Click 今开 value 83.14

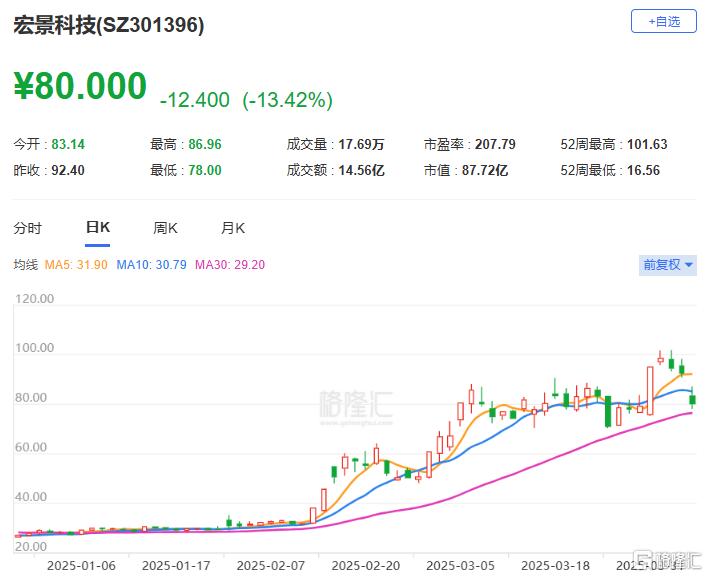pyautogui.click(x=68, y=144)
